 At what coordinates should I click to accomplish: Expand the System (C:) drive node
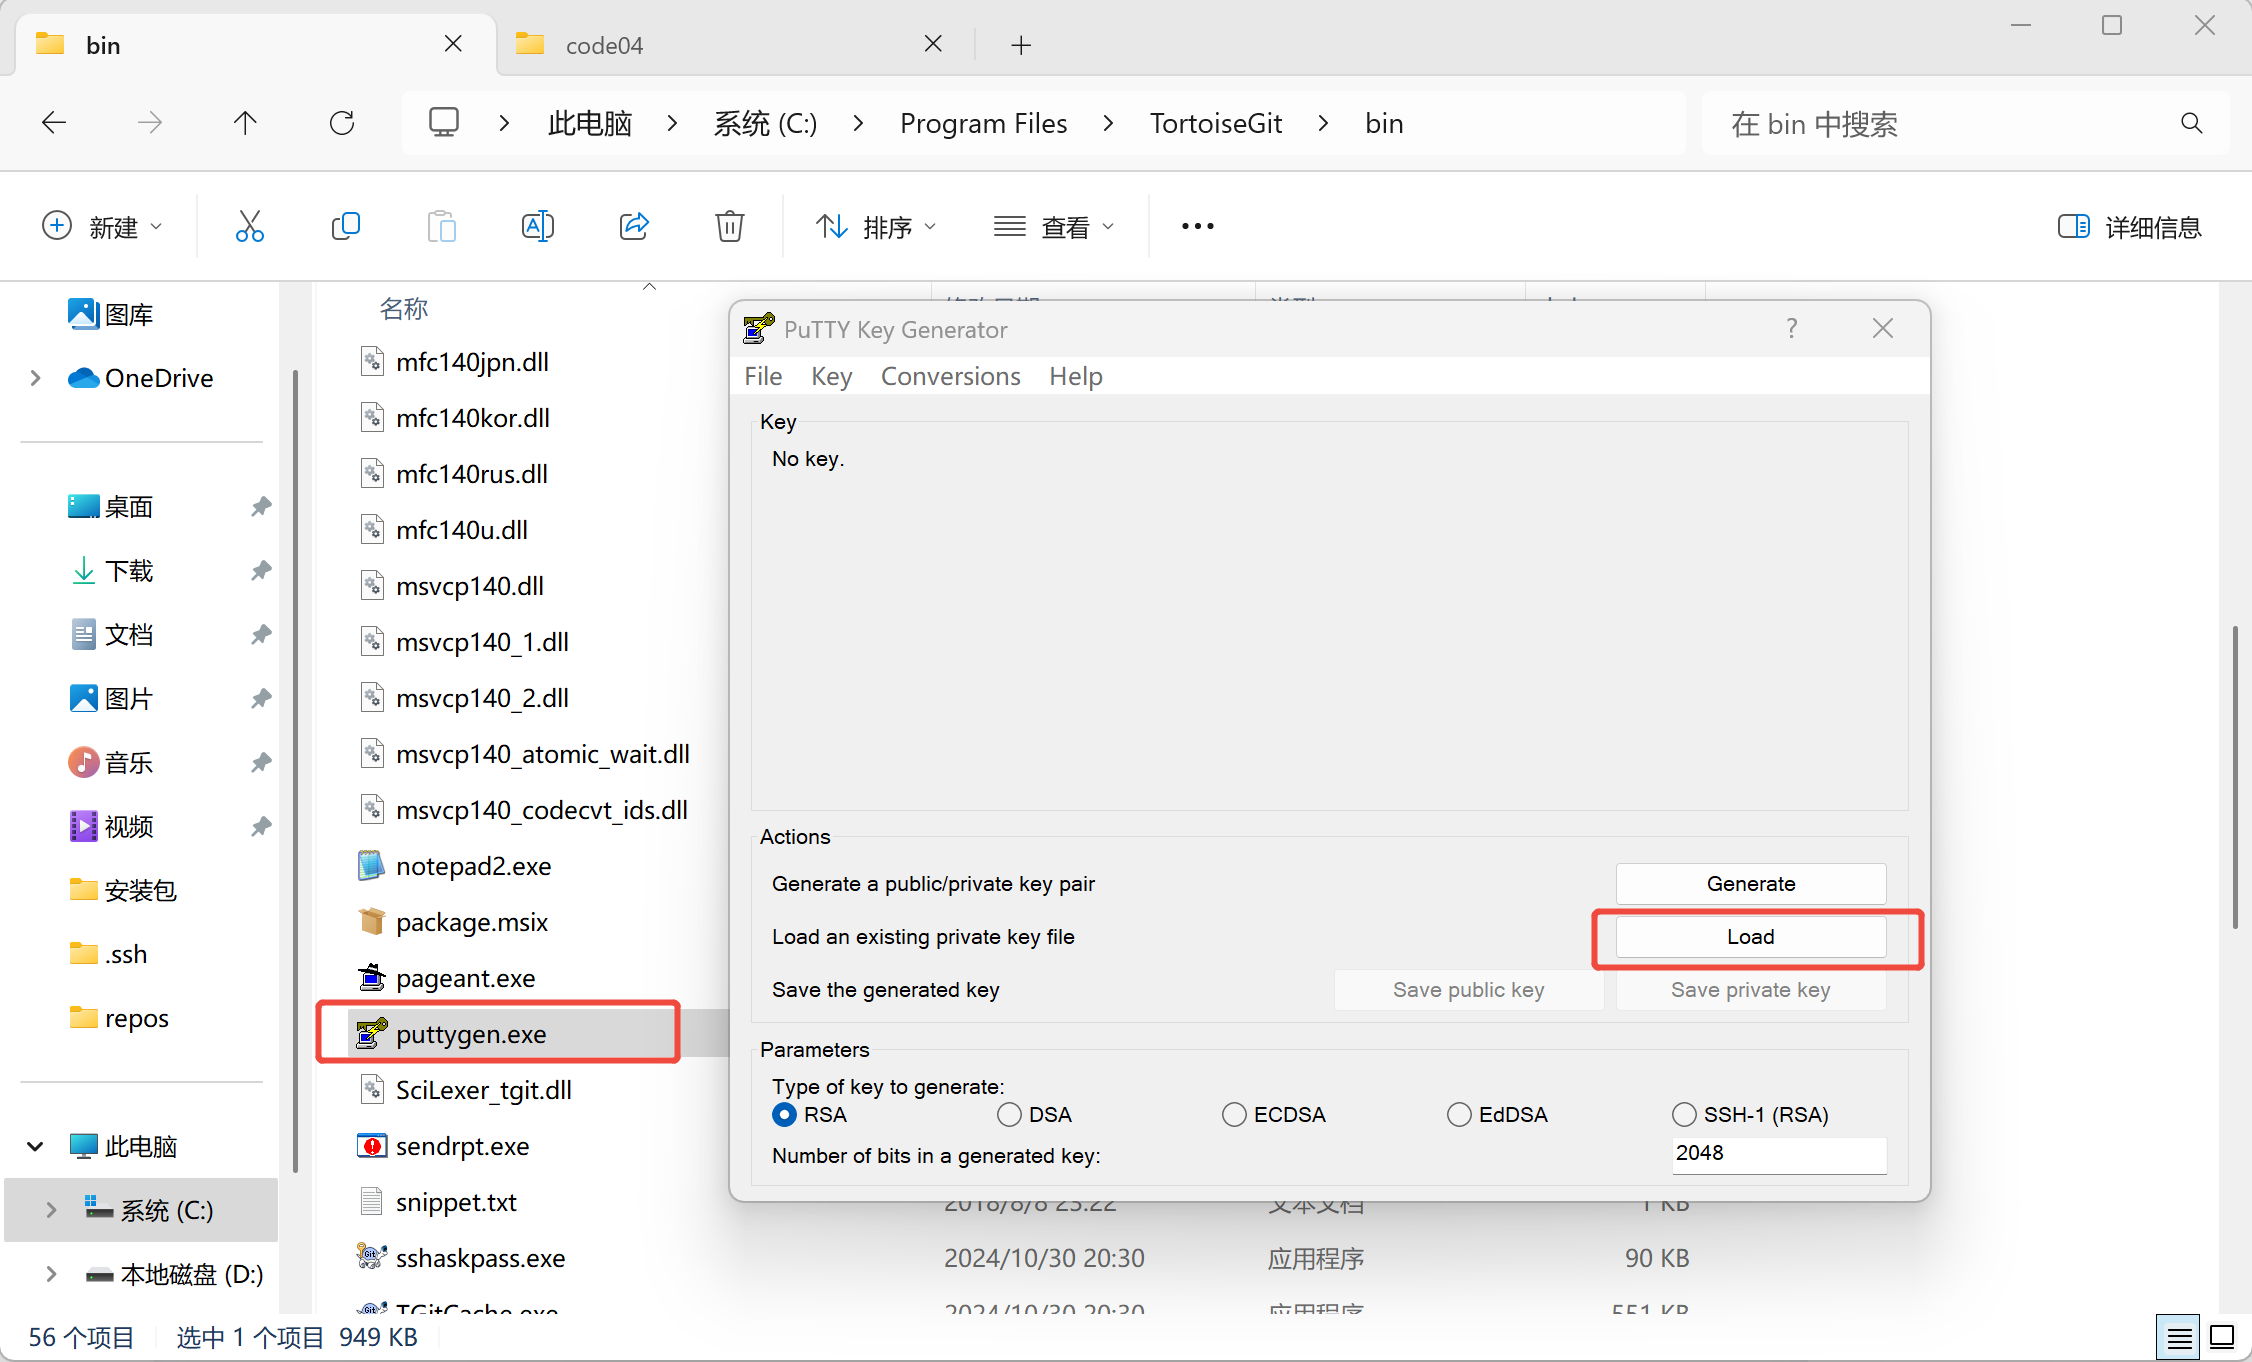(x=52, y=1210)
